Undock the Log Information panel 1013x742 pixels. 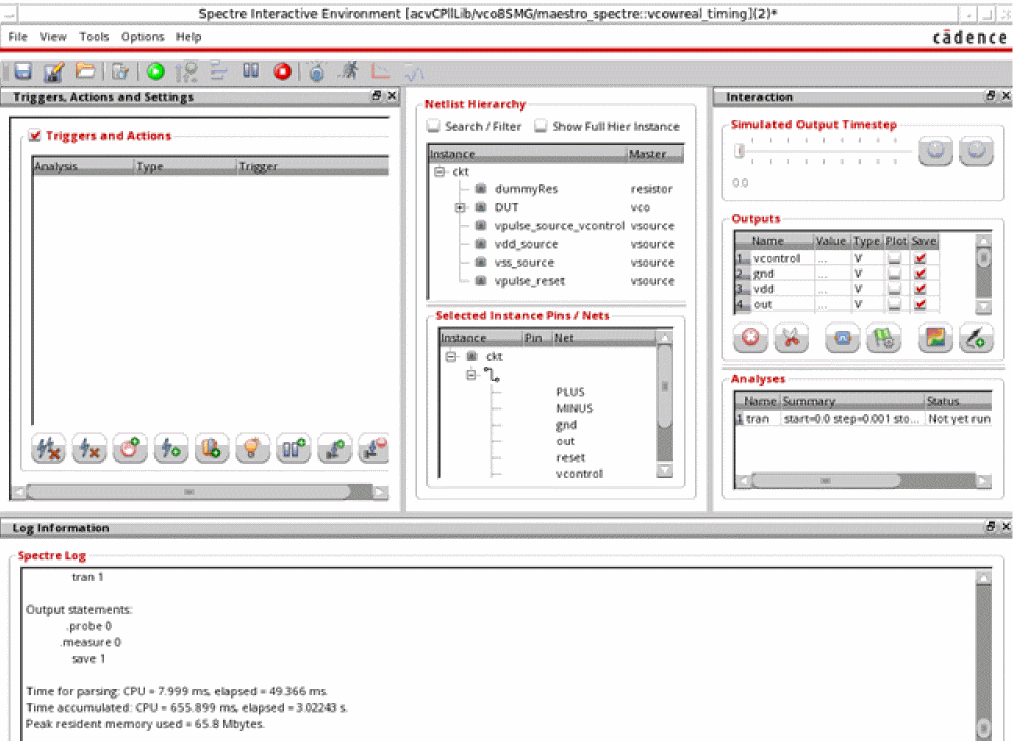tap(990, 527)
